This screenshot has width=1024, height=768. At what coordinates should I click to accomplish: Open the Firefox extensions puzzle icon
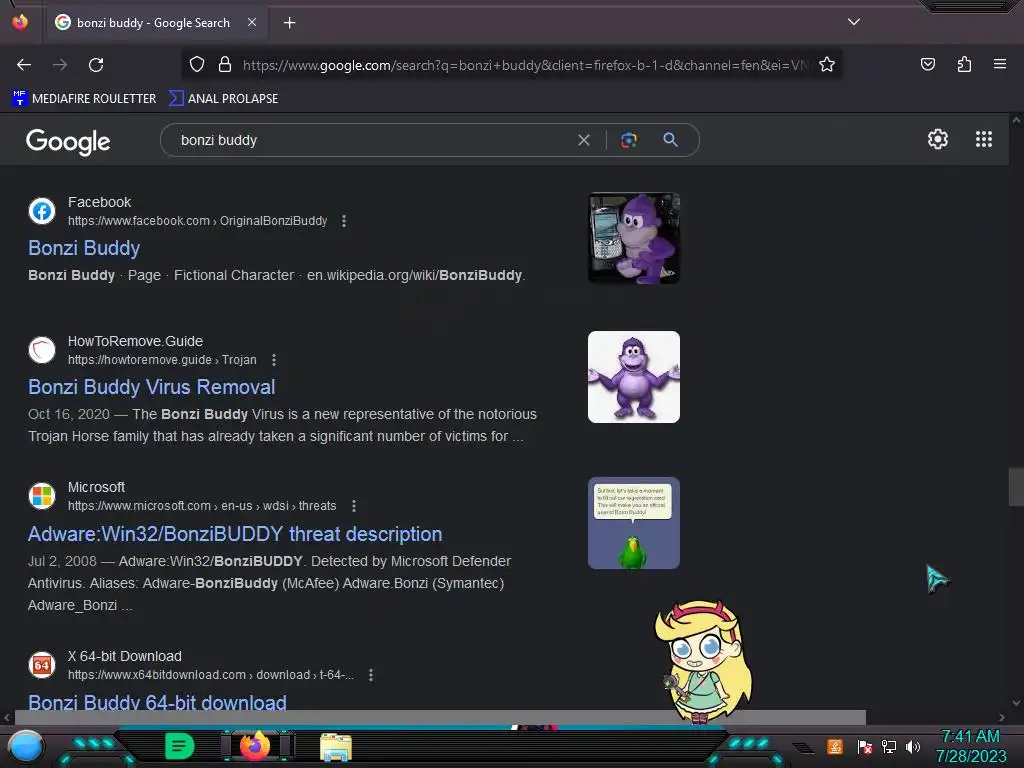tap(964, 65)
